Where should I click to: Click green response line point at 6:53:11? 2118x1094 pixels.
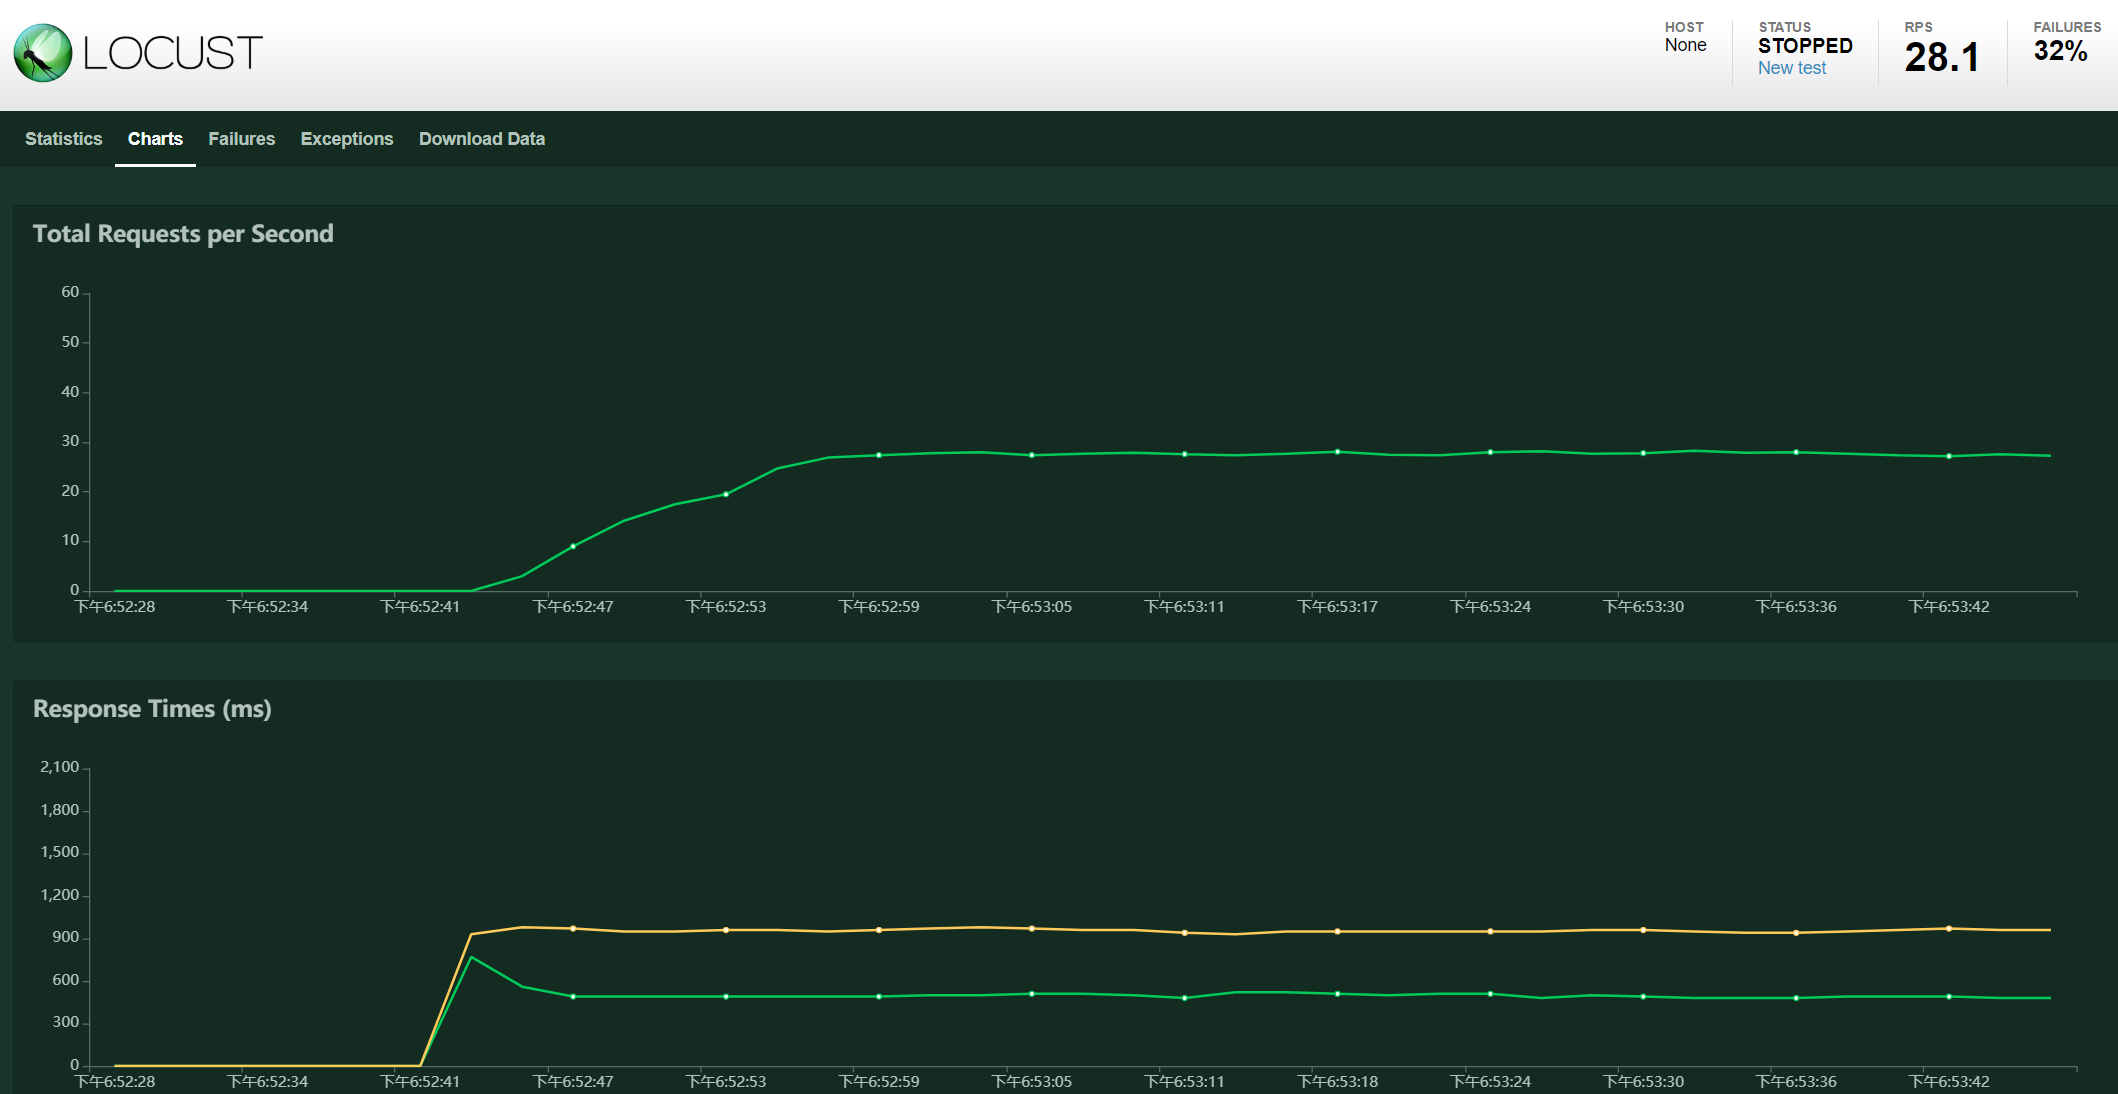point(1185,998)
